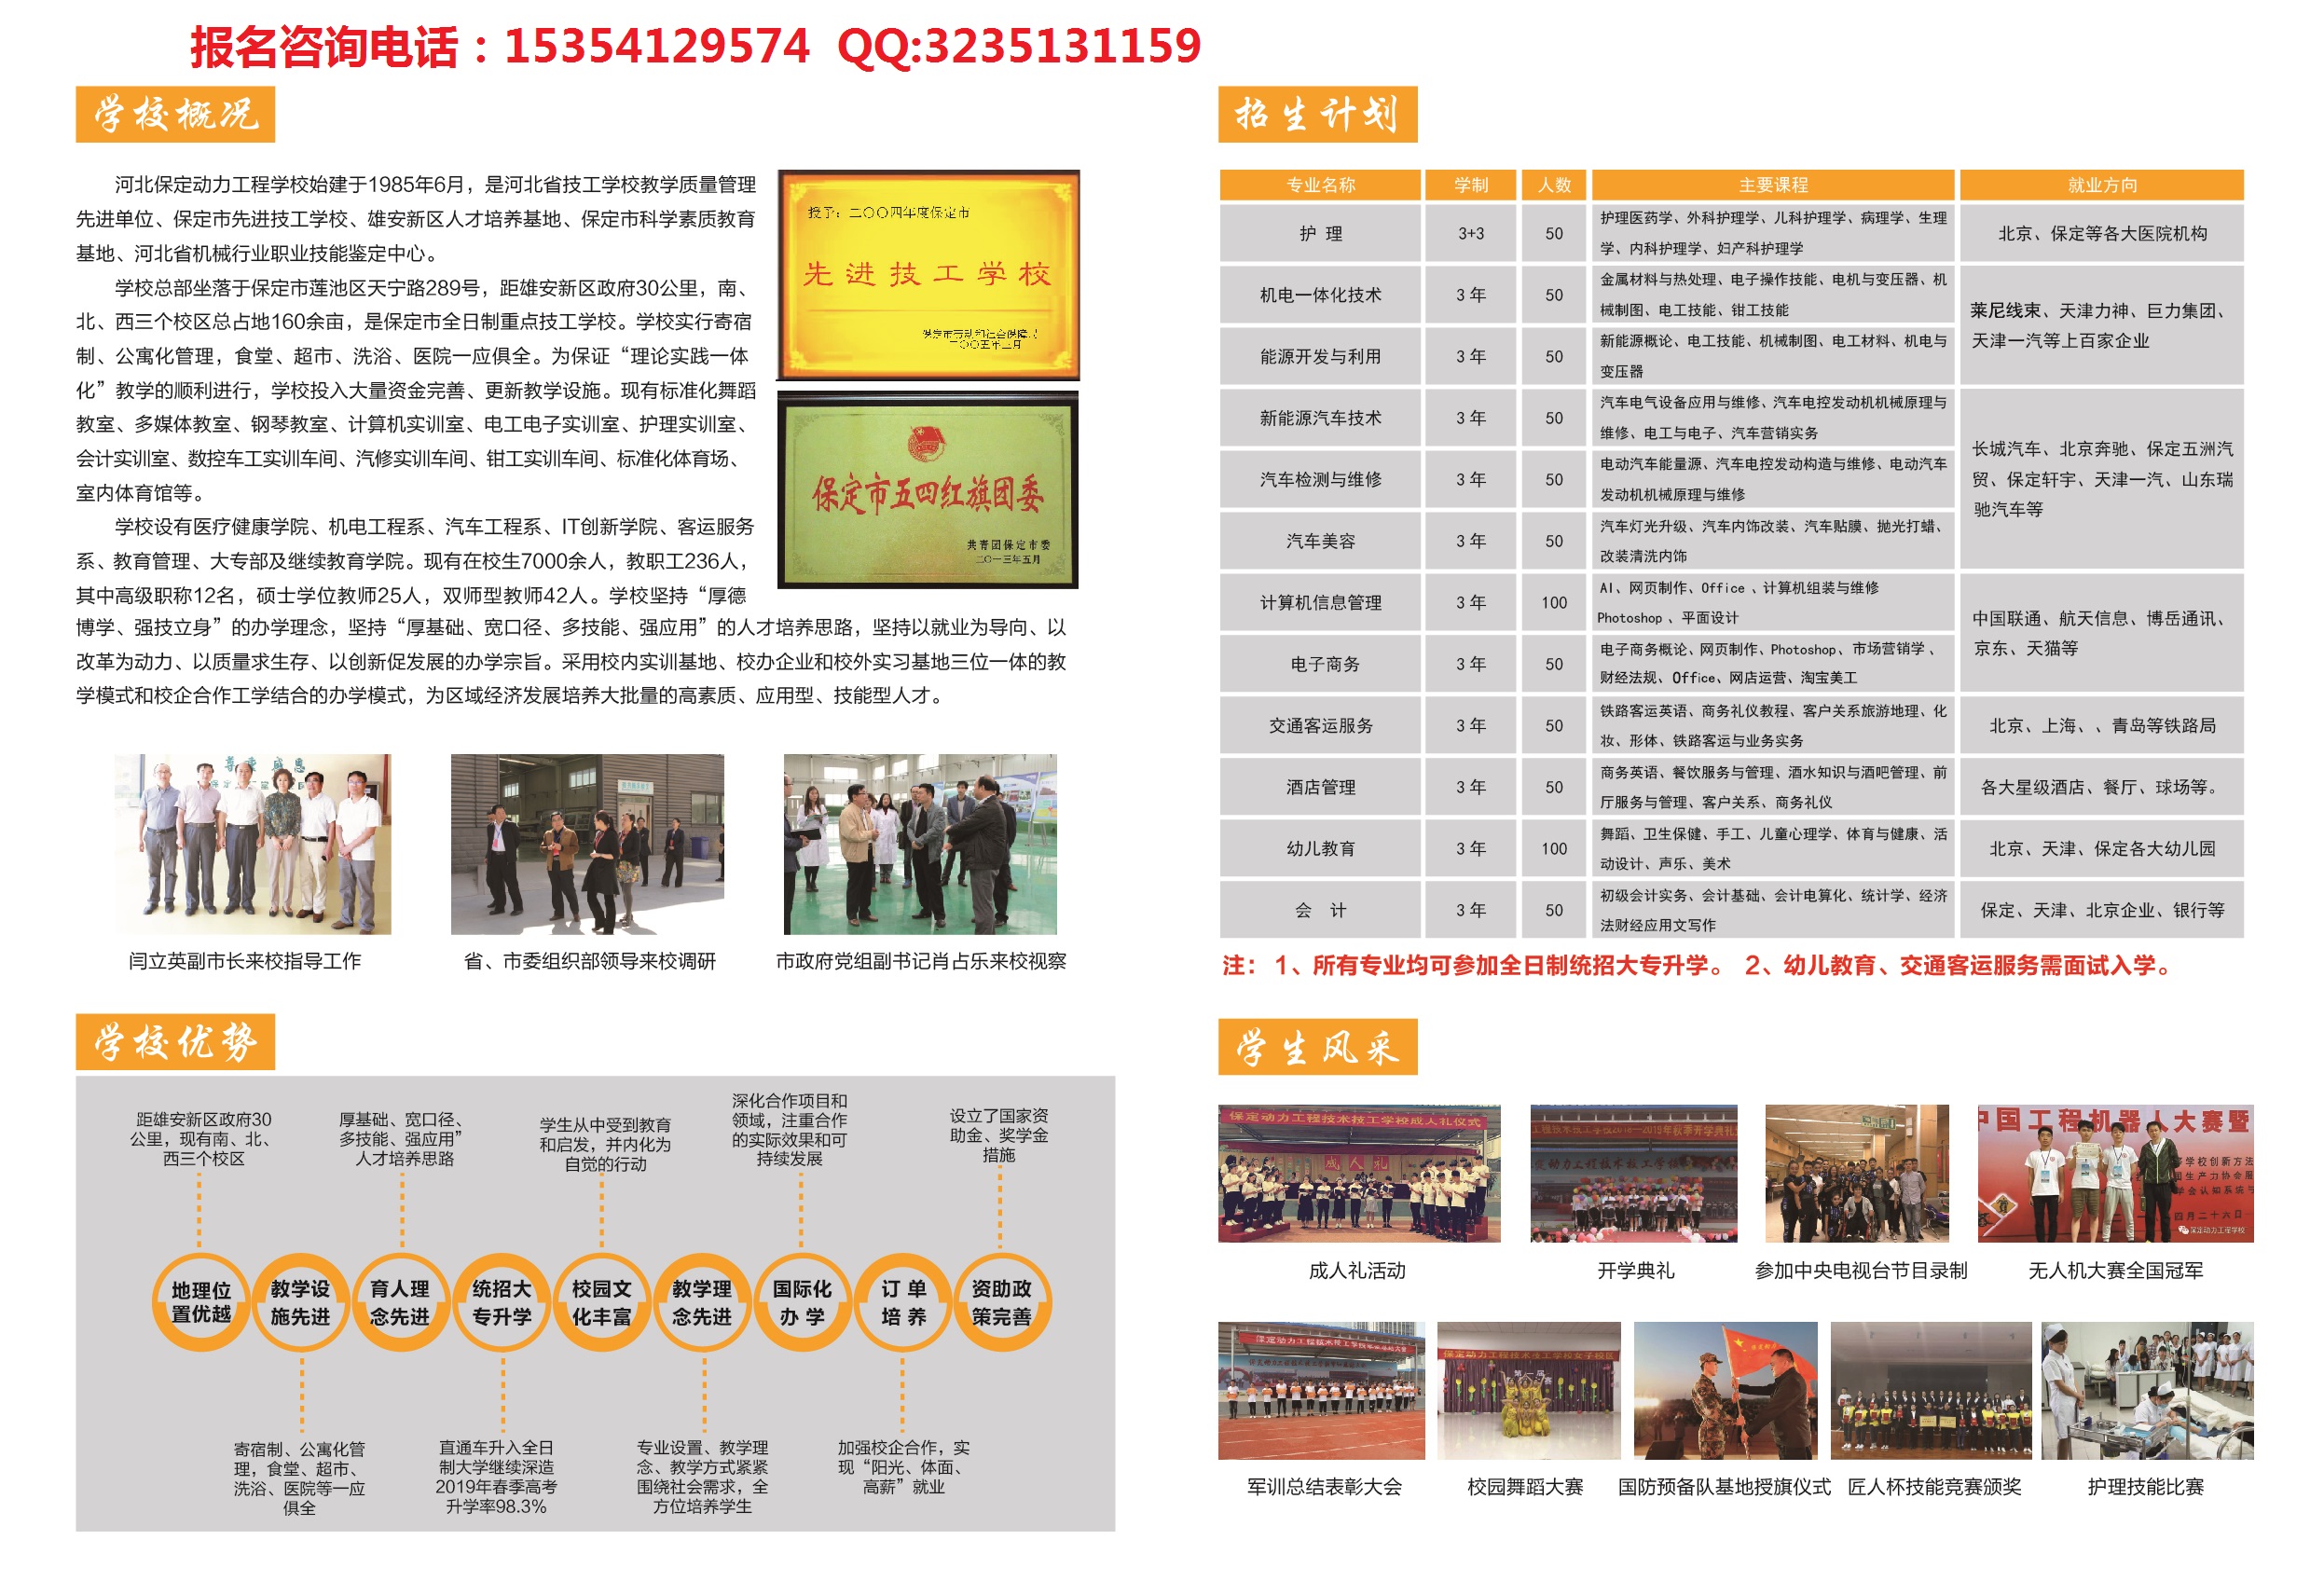The height and width of the screenshot is (1581, 2324).
Task: Open photo of 肖占乐来校视察
Action: pos(920,844)
